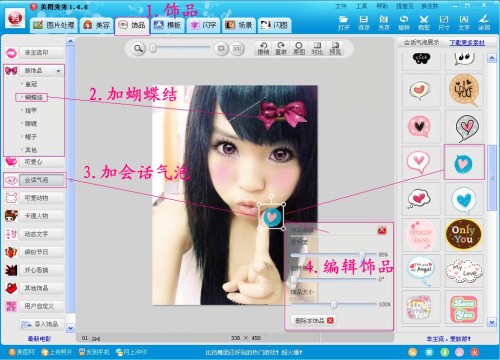Open the 可爱心 category

pyautogui.click(x=34, y=162)
